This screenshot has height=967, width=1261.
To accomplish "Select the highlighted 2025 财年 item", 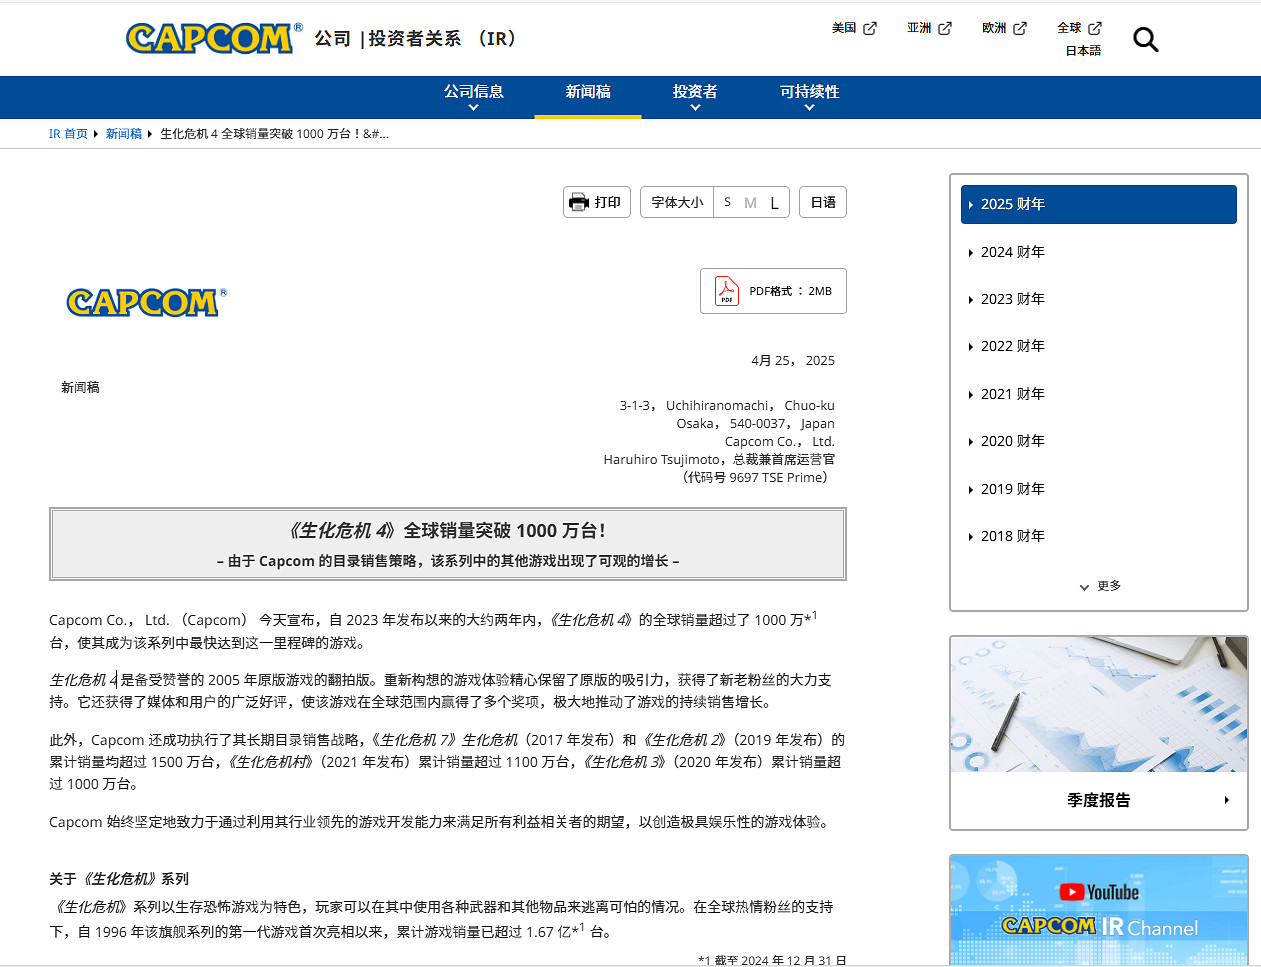I will [1013, 203].
